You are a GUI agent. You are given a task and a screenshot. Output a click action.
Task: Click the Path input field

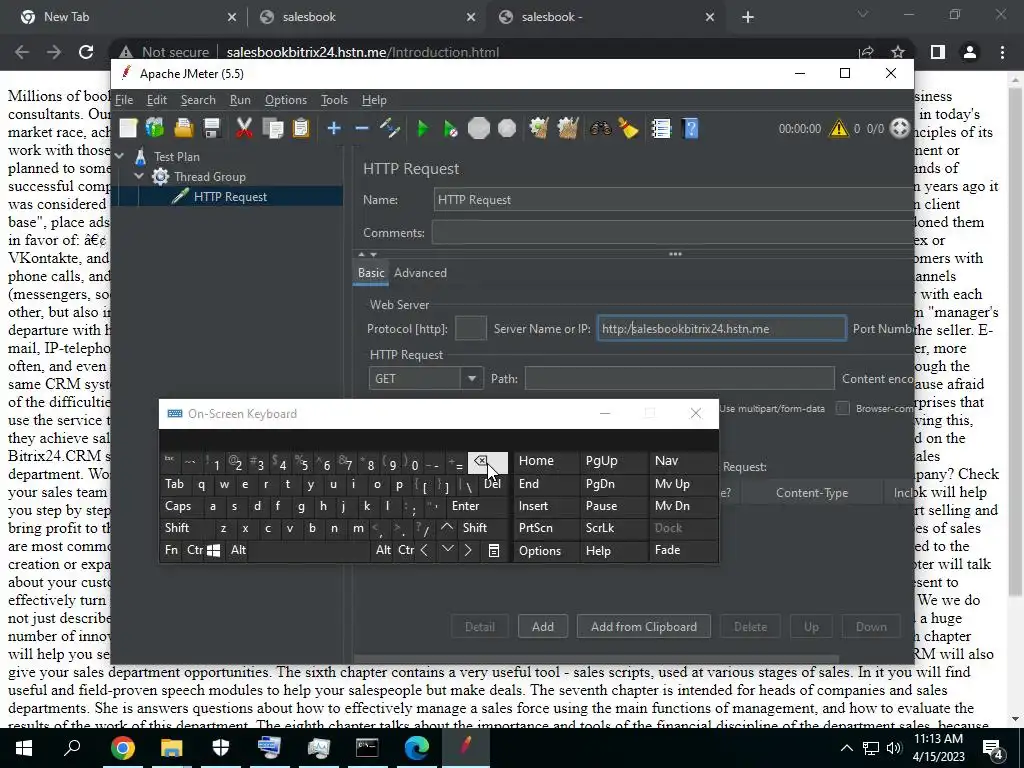(679, 378)
